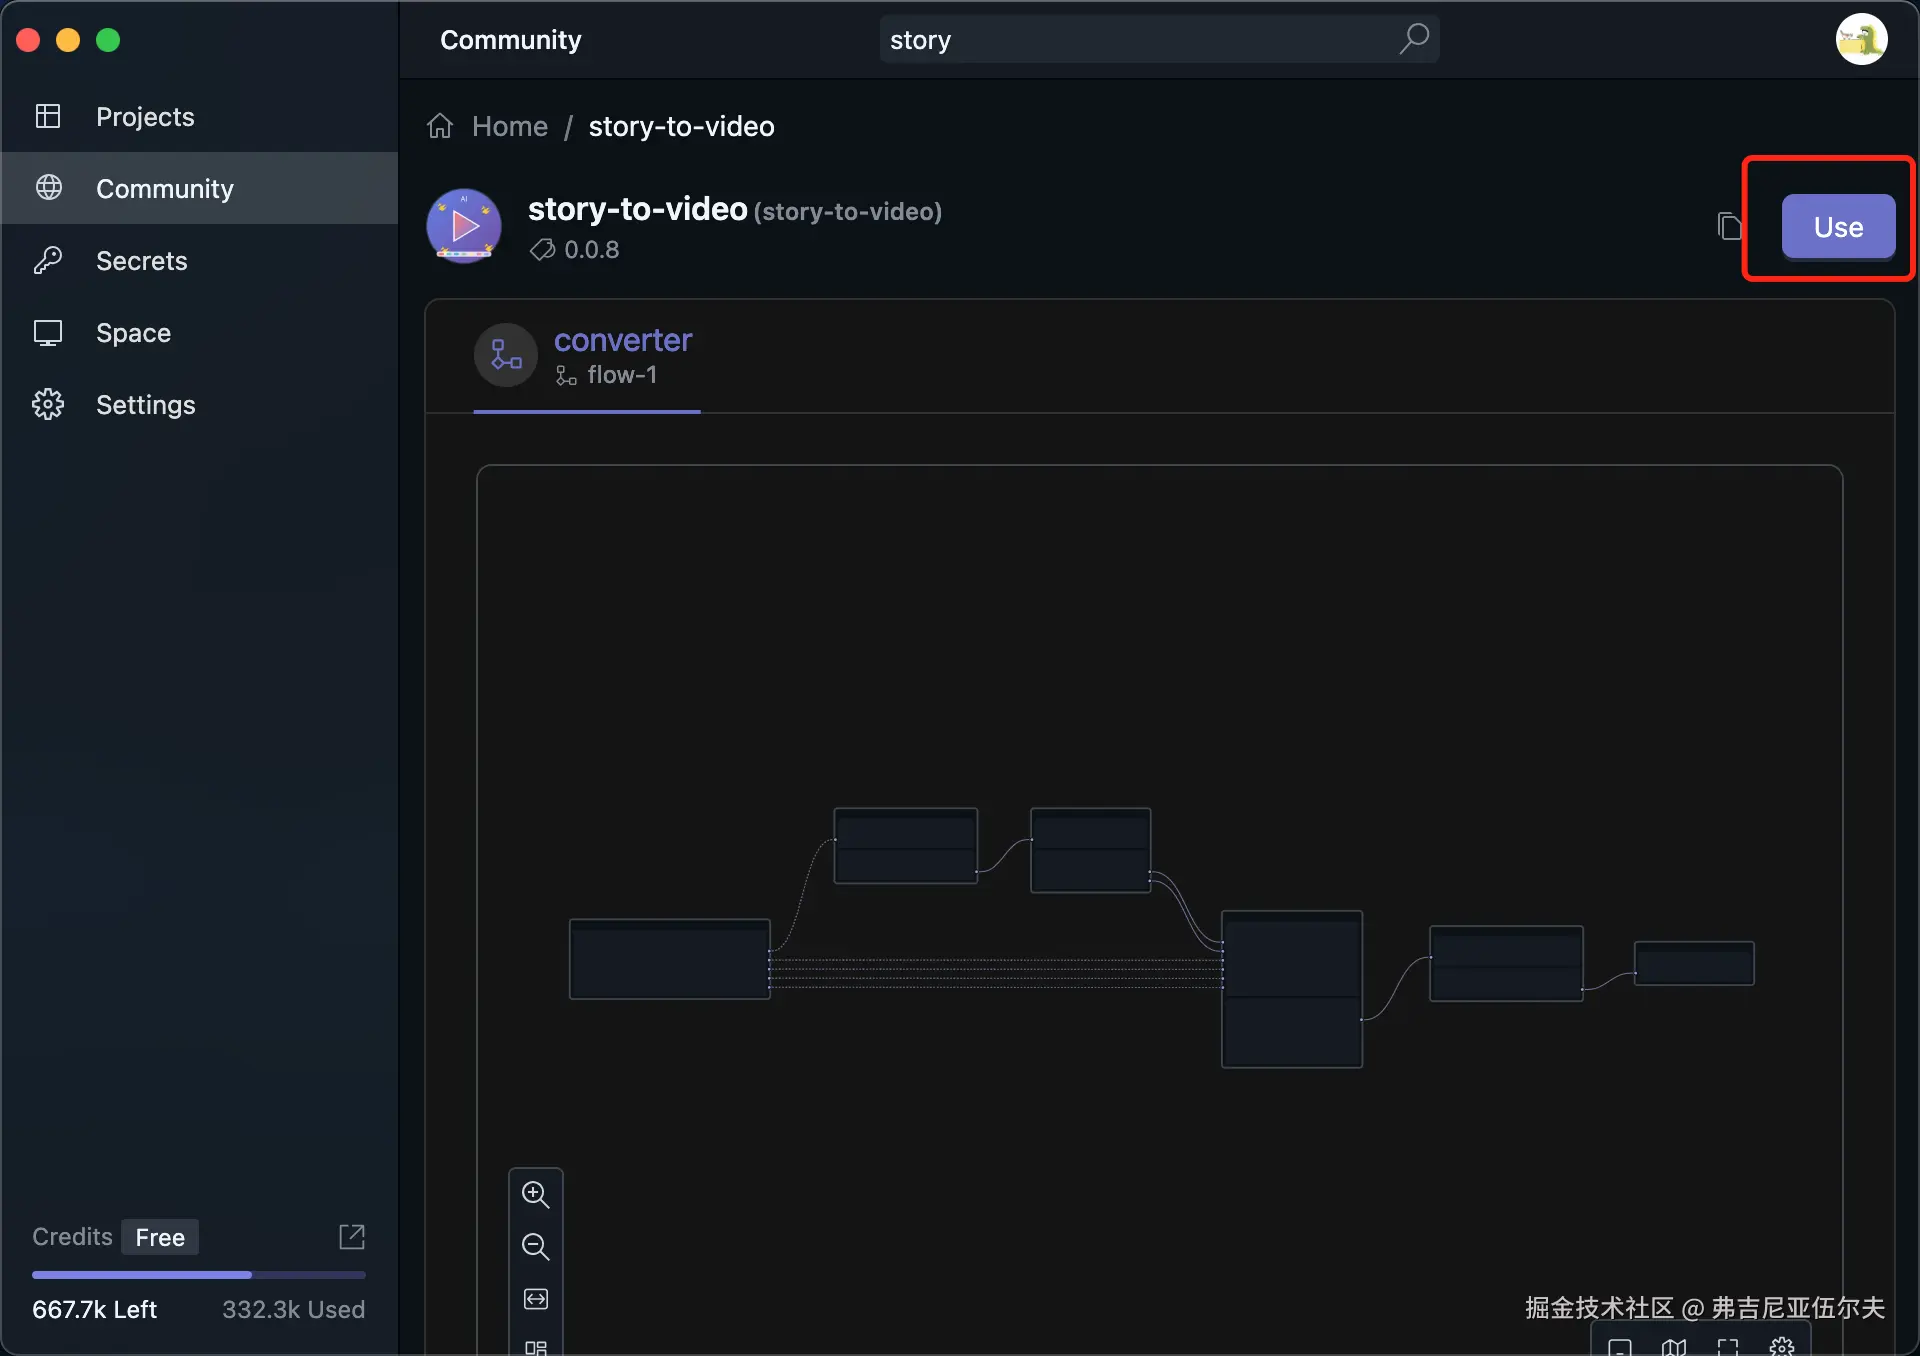This screenshot has width=1920, height=1356.
Task: Click the zoom out magnifier icon
Action: (535, 1246)
